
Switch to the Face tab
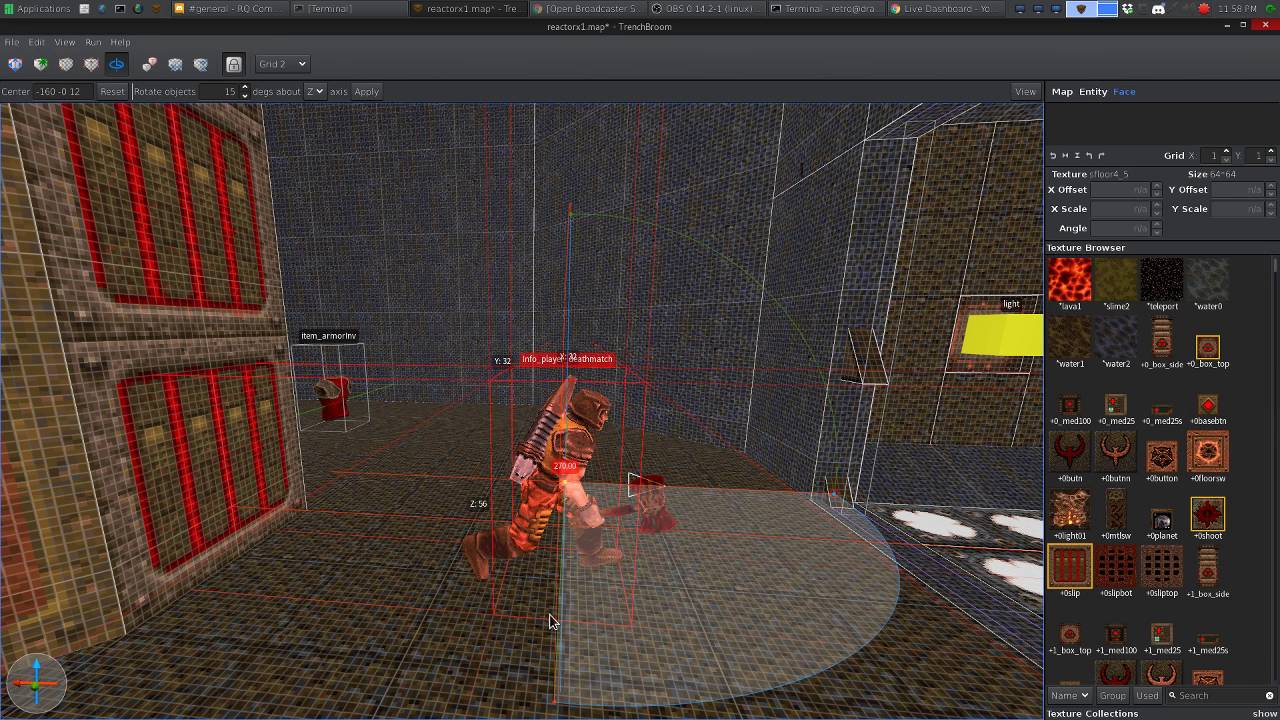coord(1124,91)
